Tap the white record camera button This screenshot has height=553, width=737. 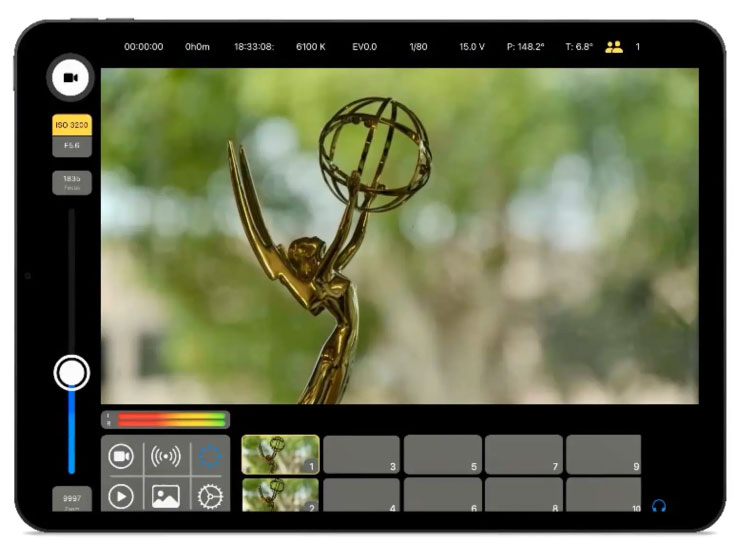point(71,78)
